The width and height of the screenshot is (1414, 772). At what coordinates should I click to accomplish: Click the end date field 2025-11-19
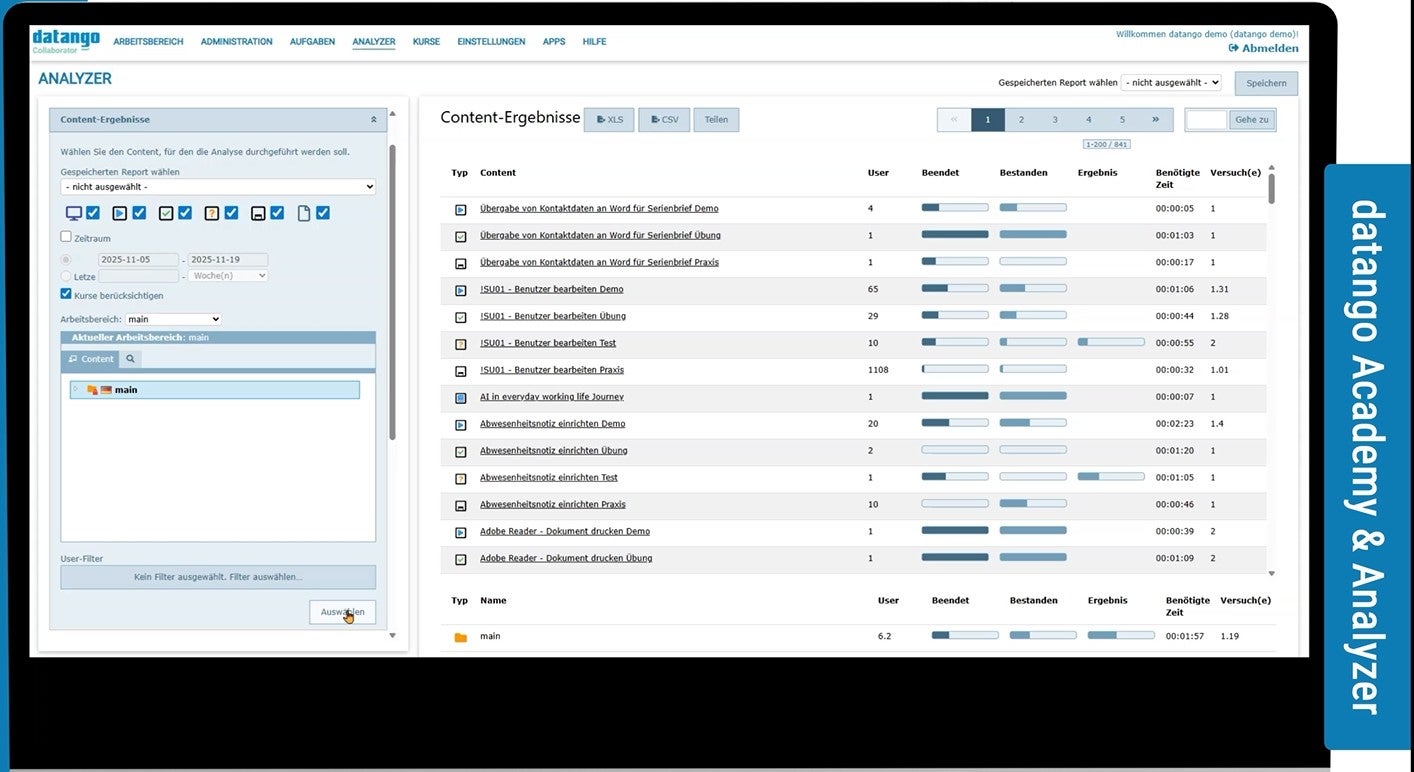click(x=228, y=260)
